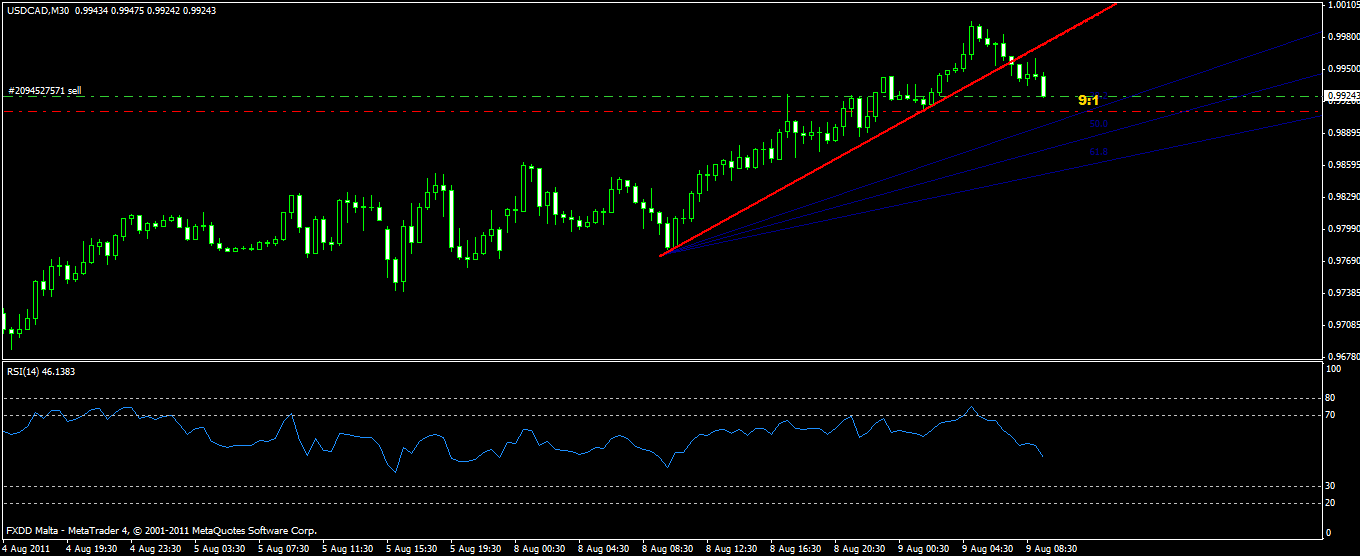Viewport: 1360px width, 556px height.
Task: Click the 4 Aug 23:30 time label
Action: [154, 548]
